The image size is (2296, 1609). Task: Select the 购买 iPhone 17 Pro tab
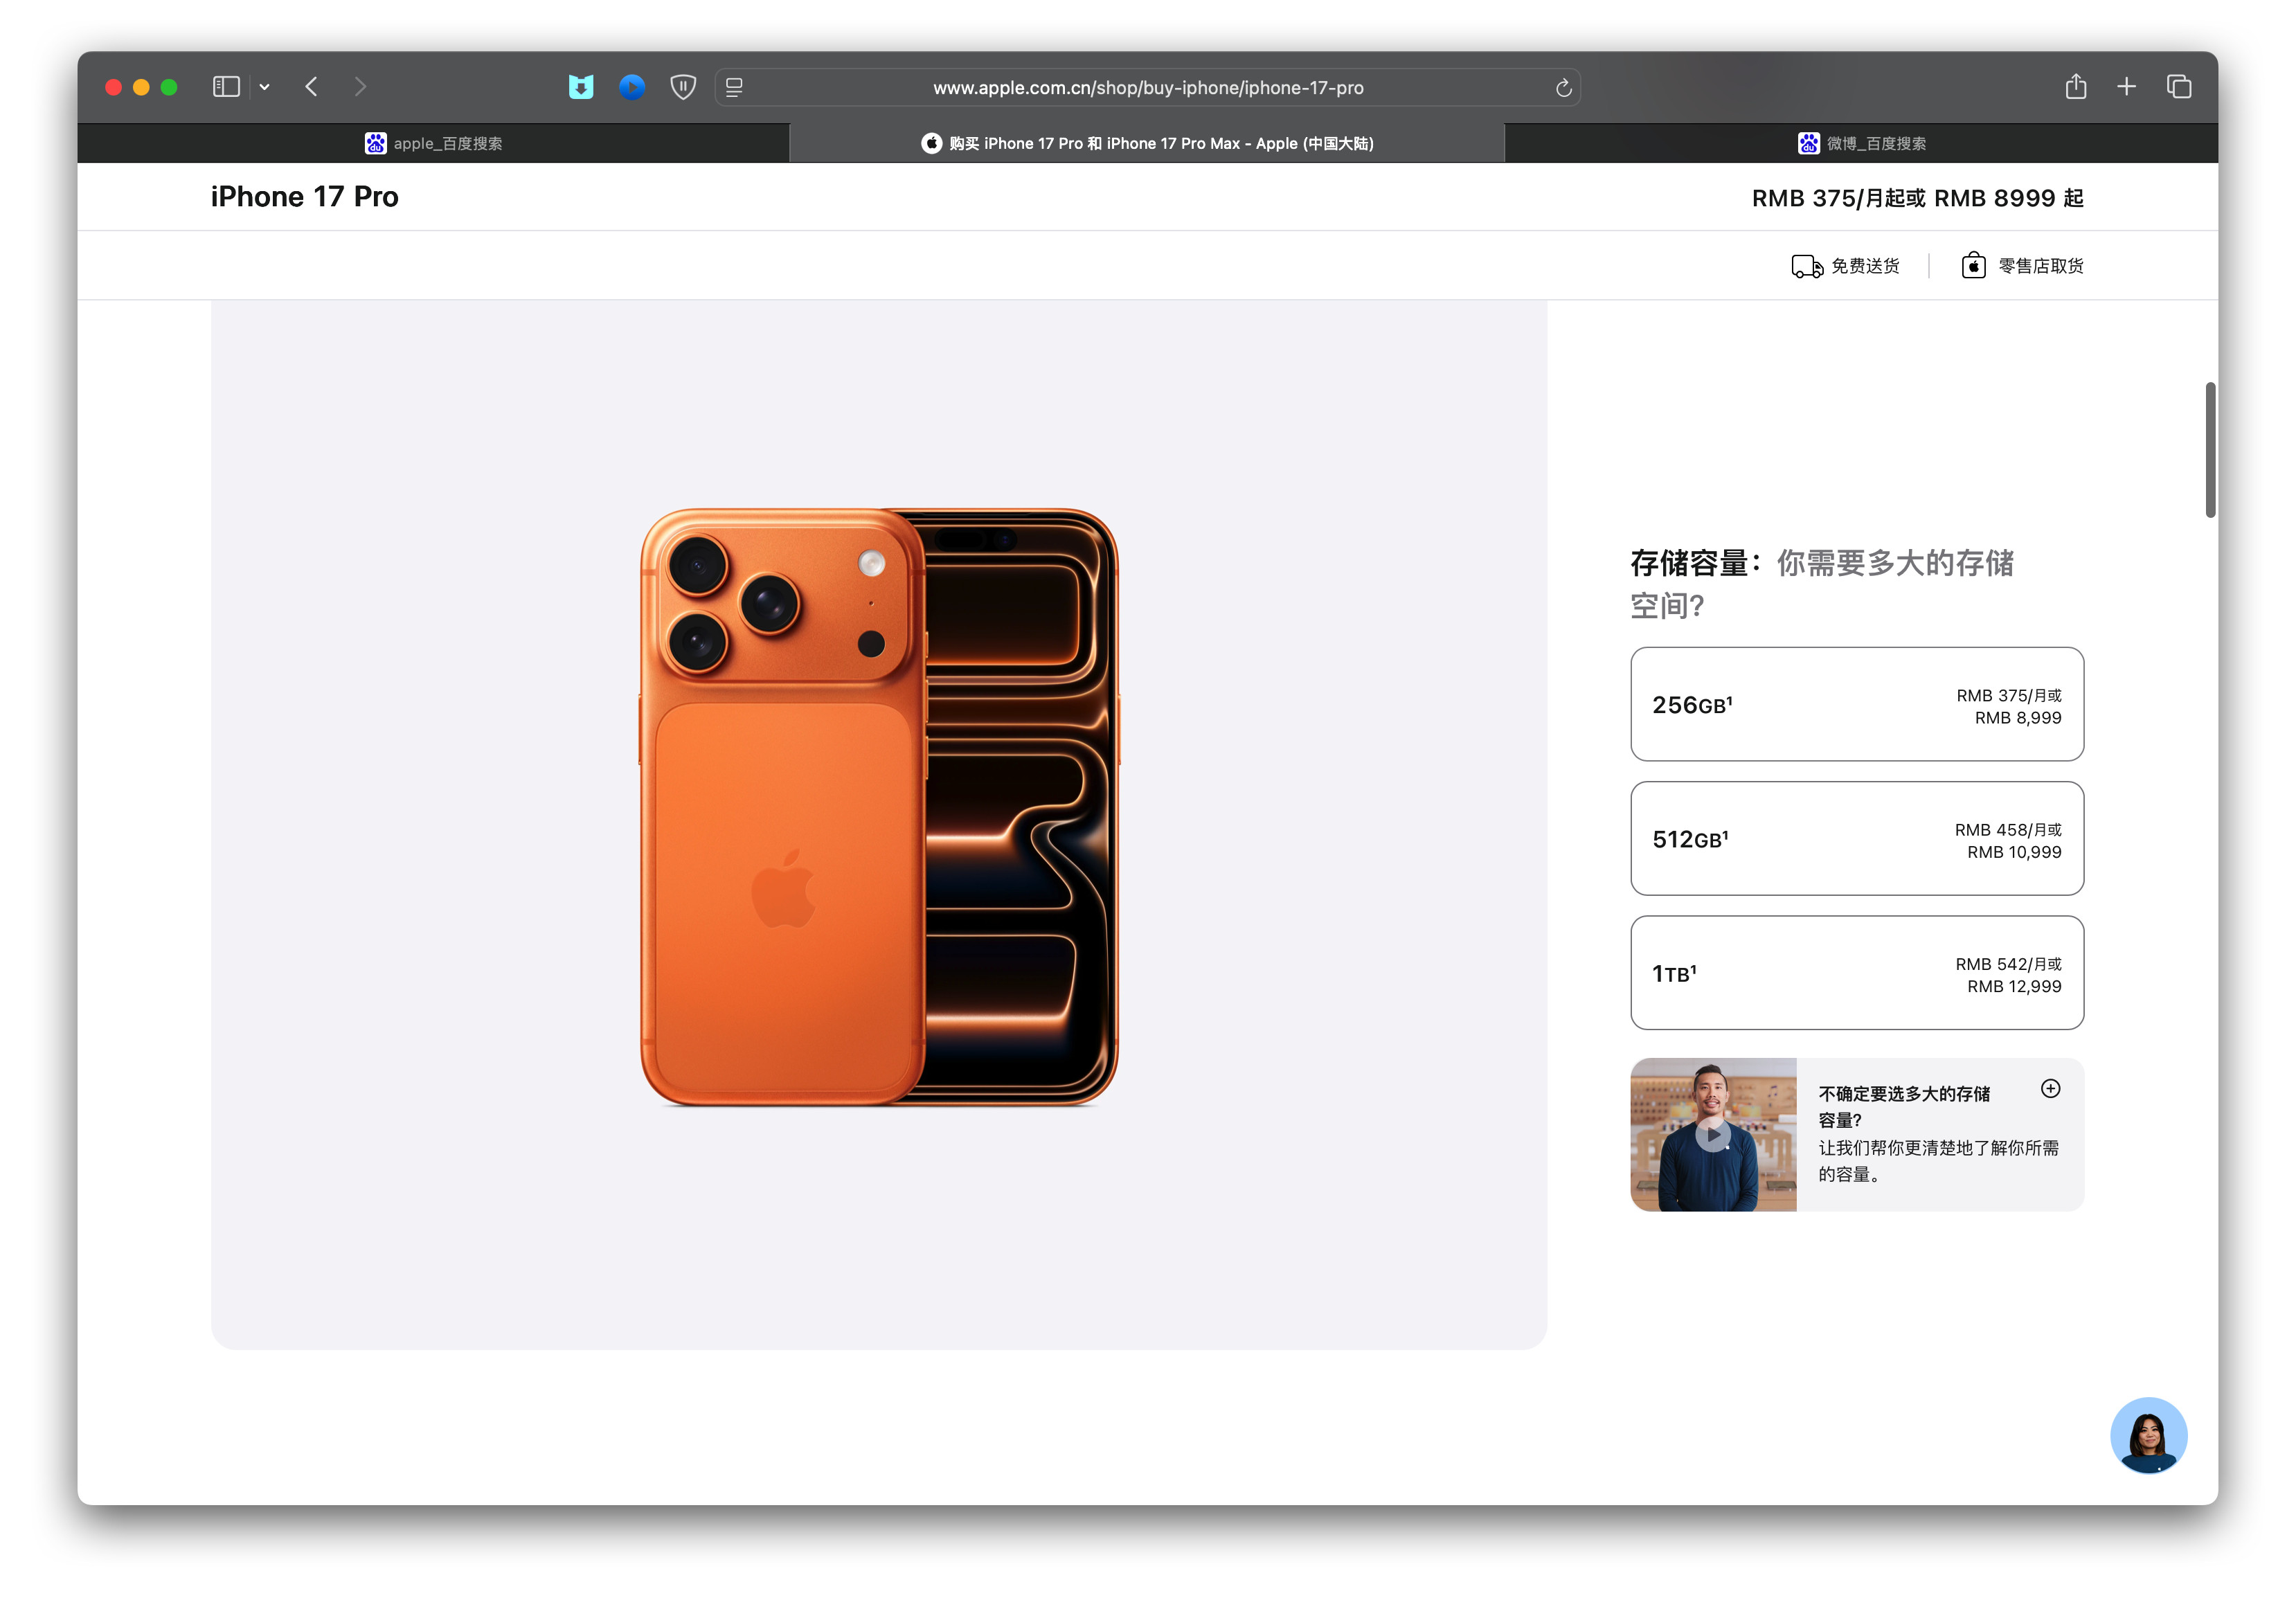tap(1147, 143)
